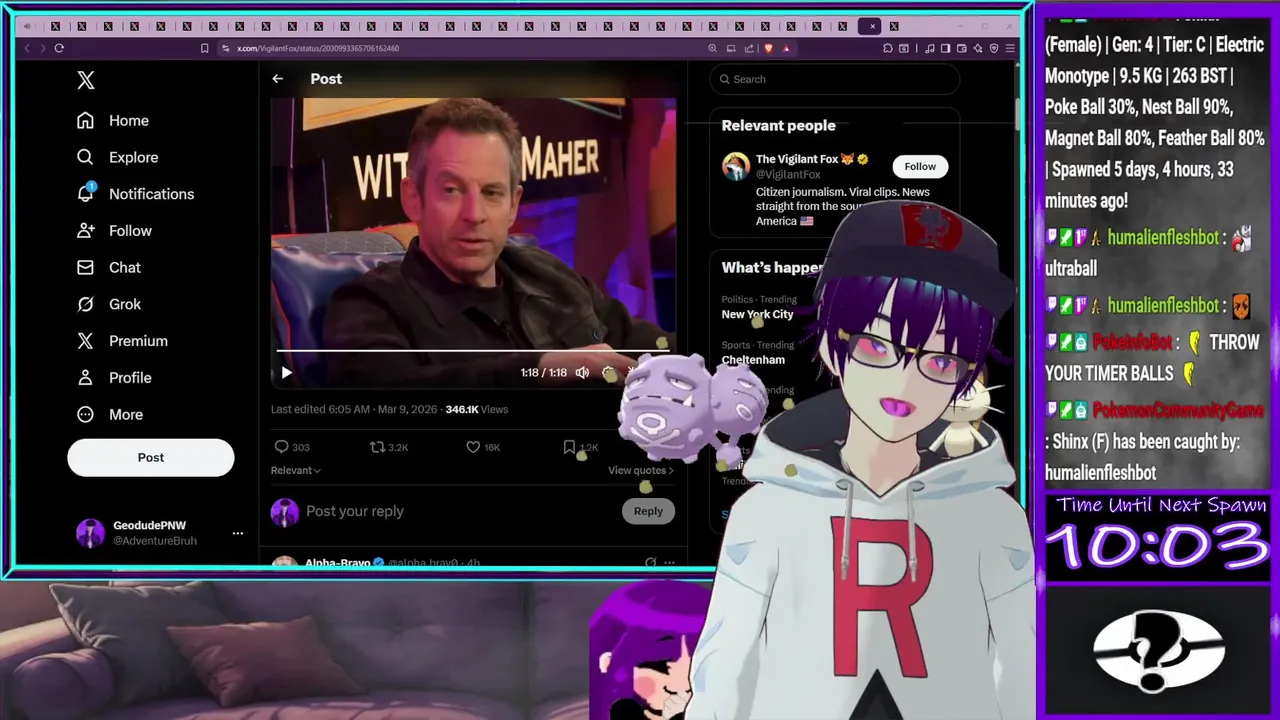Go back with the browser back arrow
Image resolution: width=1280 pixels, height=720 pixels.
pos(27,48)
